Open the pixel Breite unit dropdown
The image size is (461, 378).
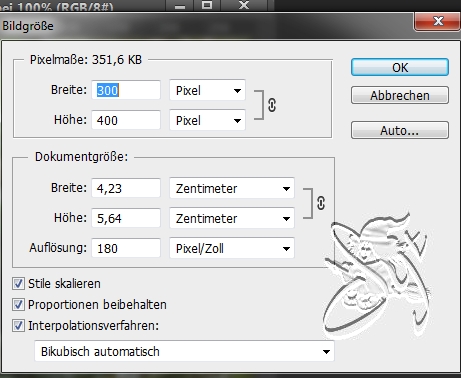click(x=207, y=90)
